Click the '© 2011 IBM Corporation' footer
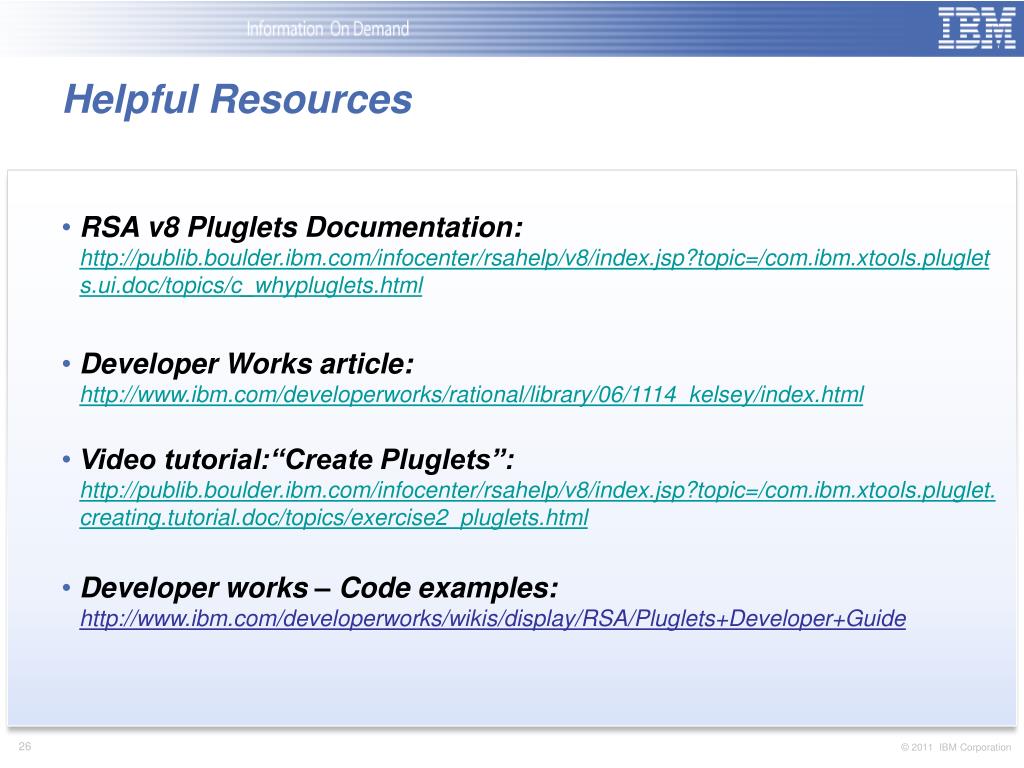The height and width of the screenshot is (768, 1024). pos(955,747)
